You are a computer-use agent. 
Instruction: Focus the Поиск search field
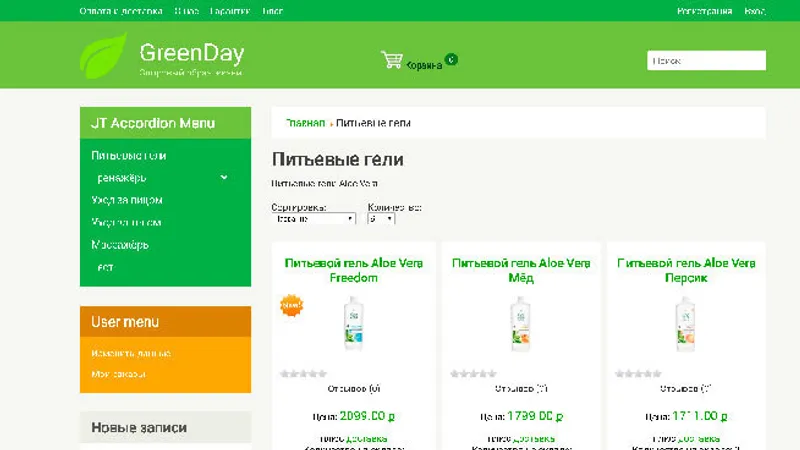pos(706,60)
